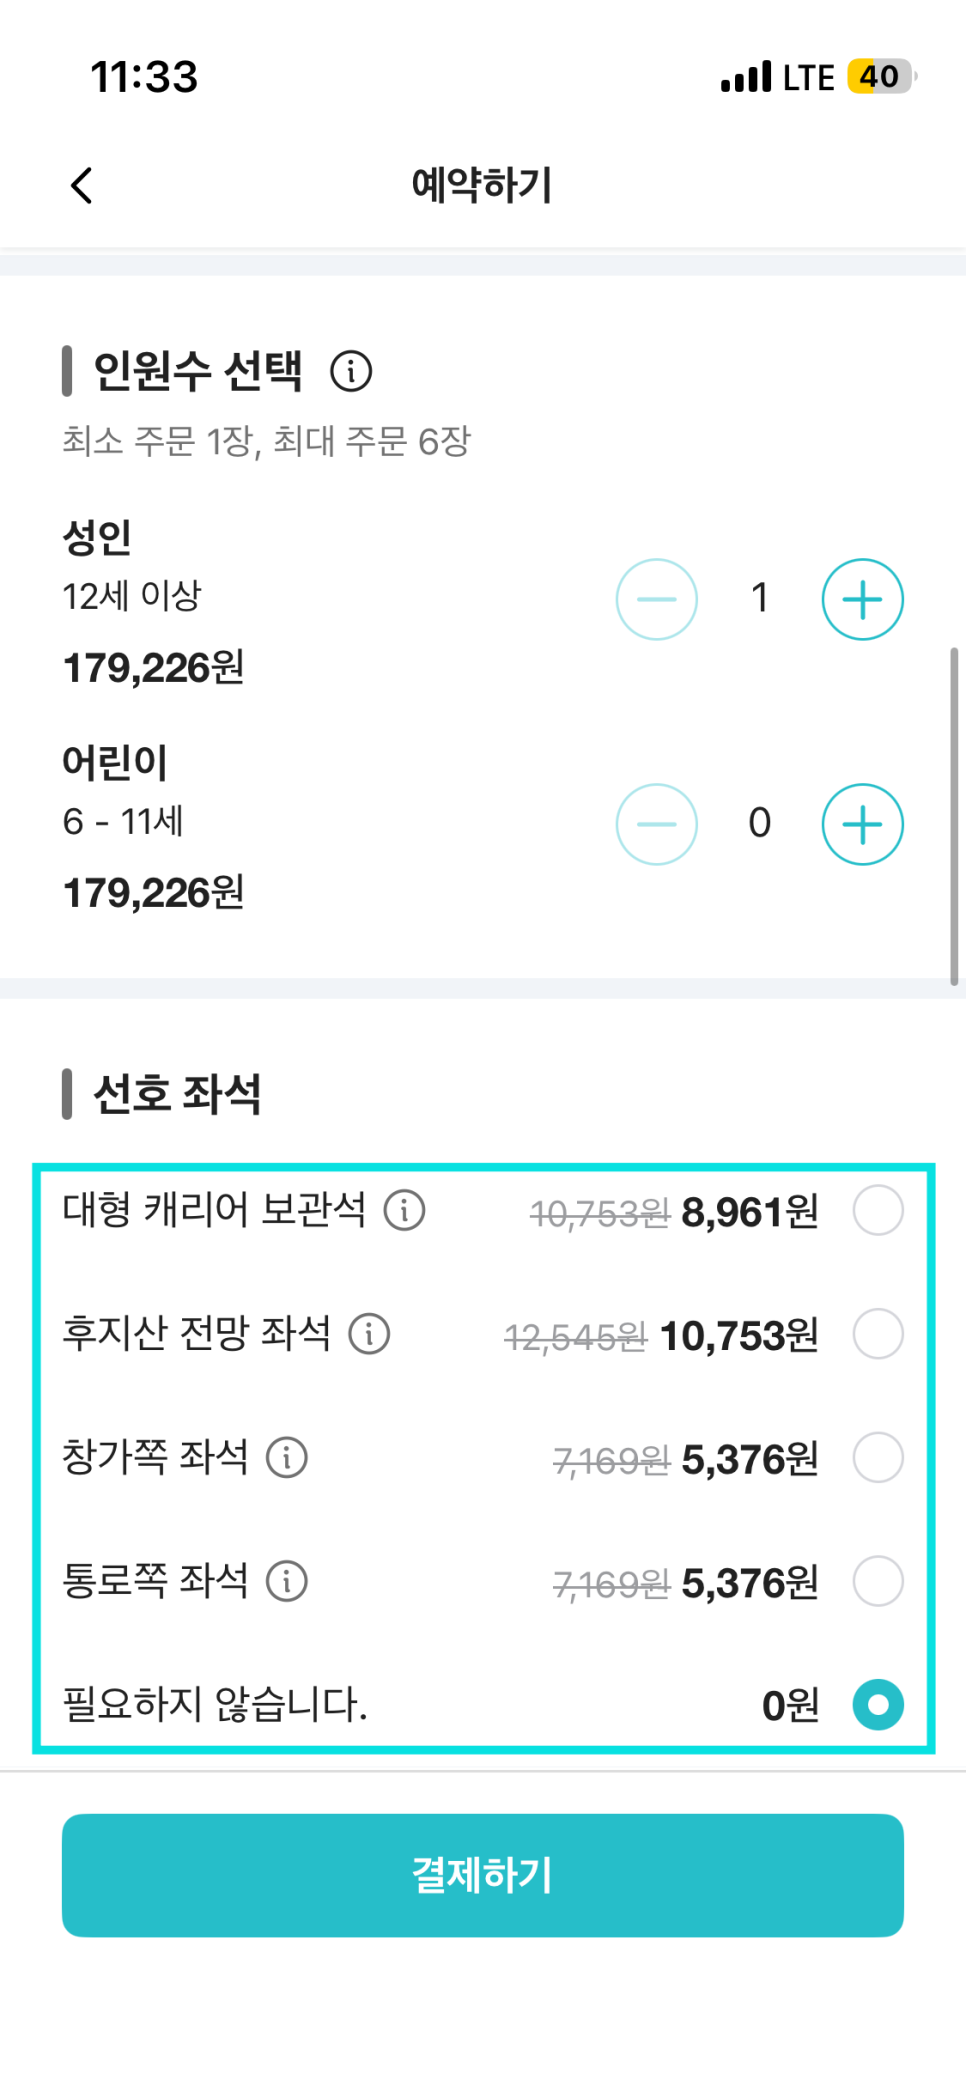Viewport: 966px width, 2092px height.
Task: Tap the 후지산 전망 좌석 discounted price 10,753원
Action: [x=739, y=1336]
